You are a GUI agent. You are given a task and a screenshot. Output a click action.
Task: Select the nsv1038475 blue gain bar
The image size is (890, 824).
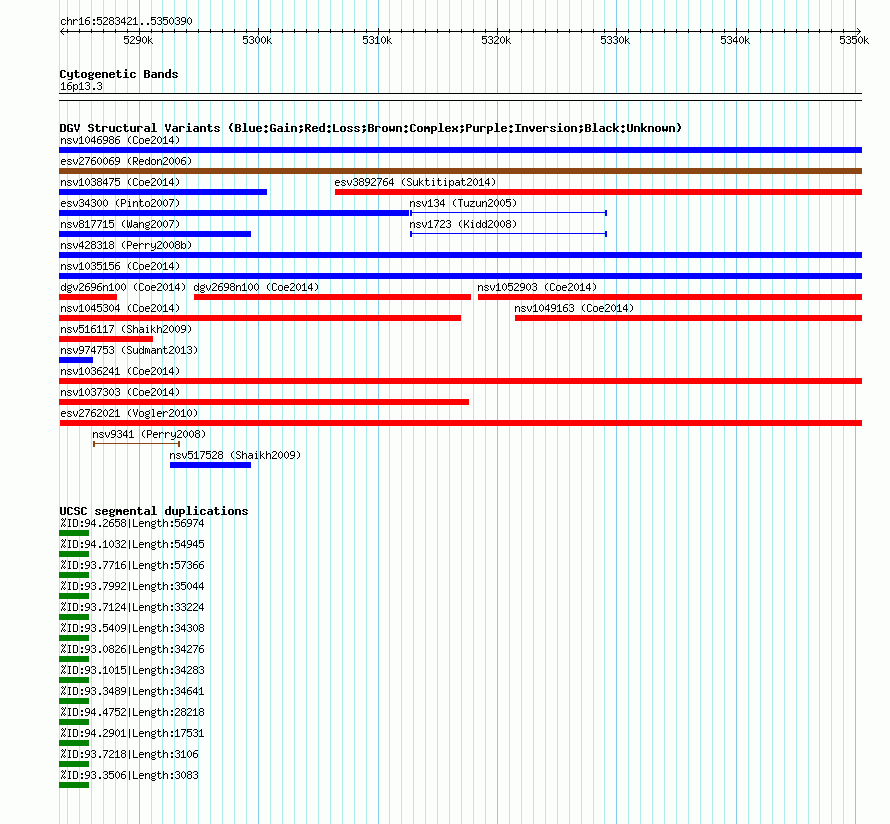click(163, 192)
